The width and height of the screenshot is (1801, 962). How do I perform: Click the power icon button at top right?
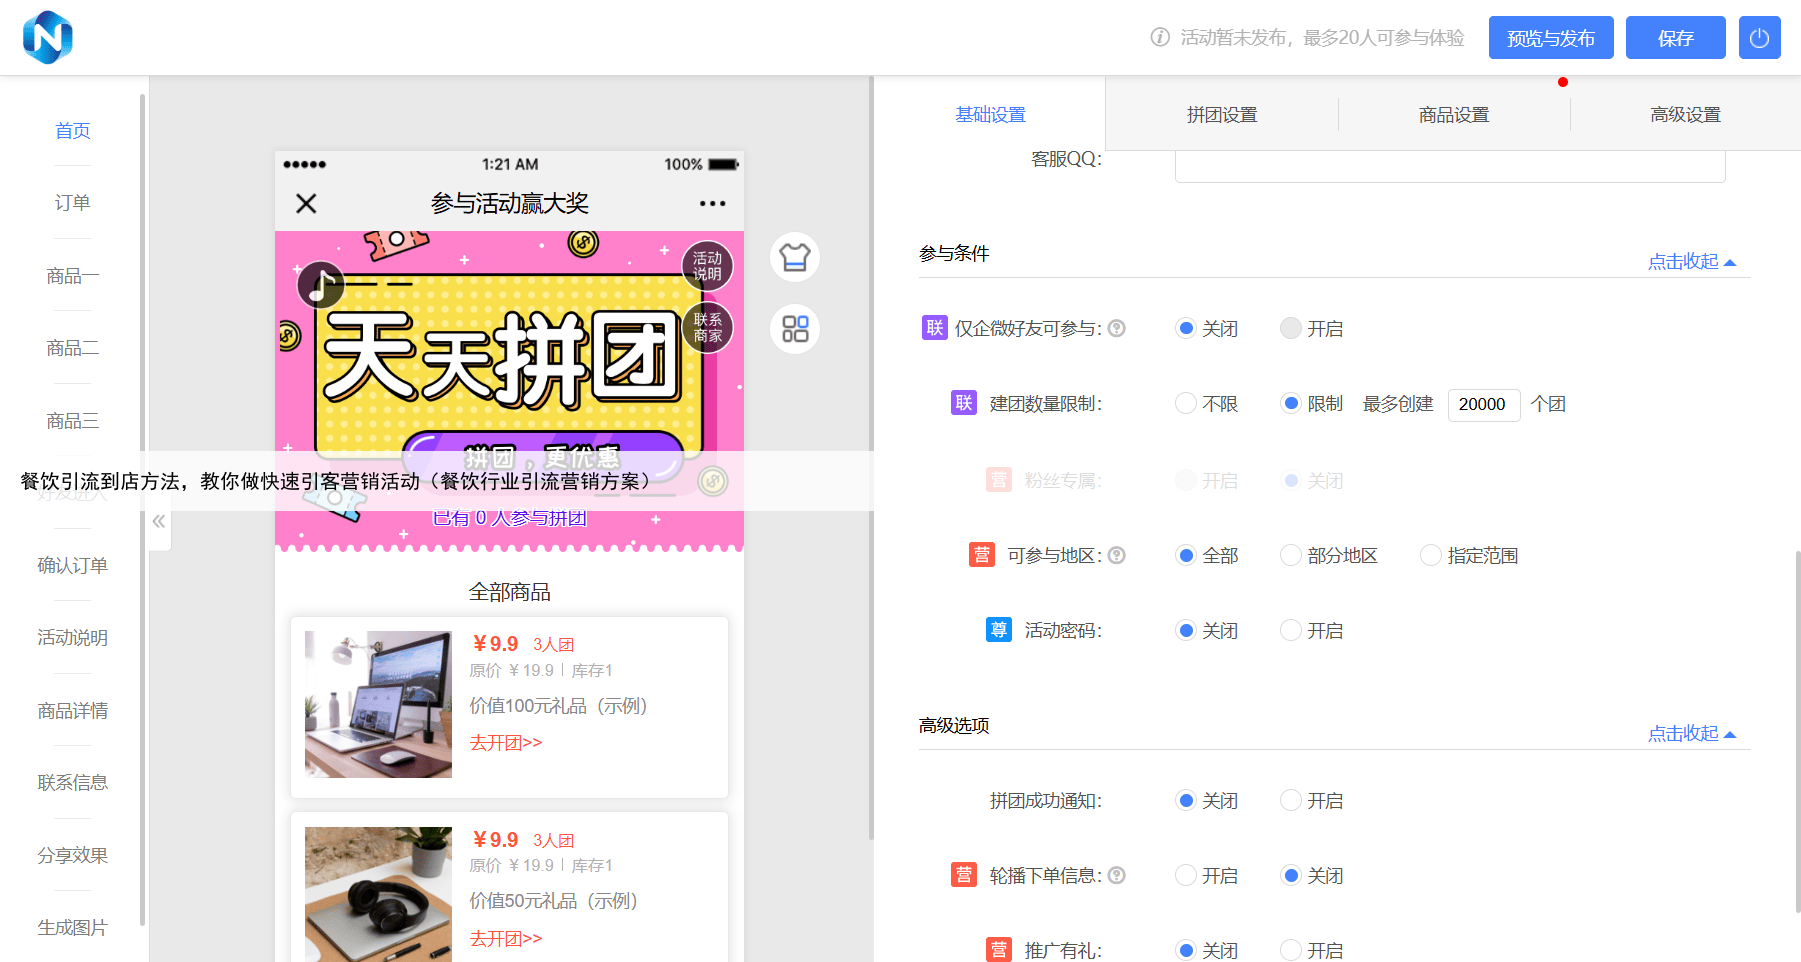1759,38
